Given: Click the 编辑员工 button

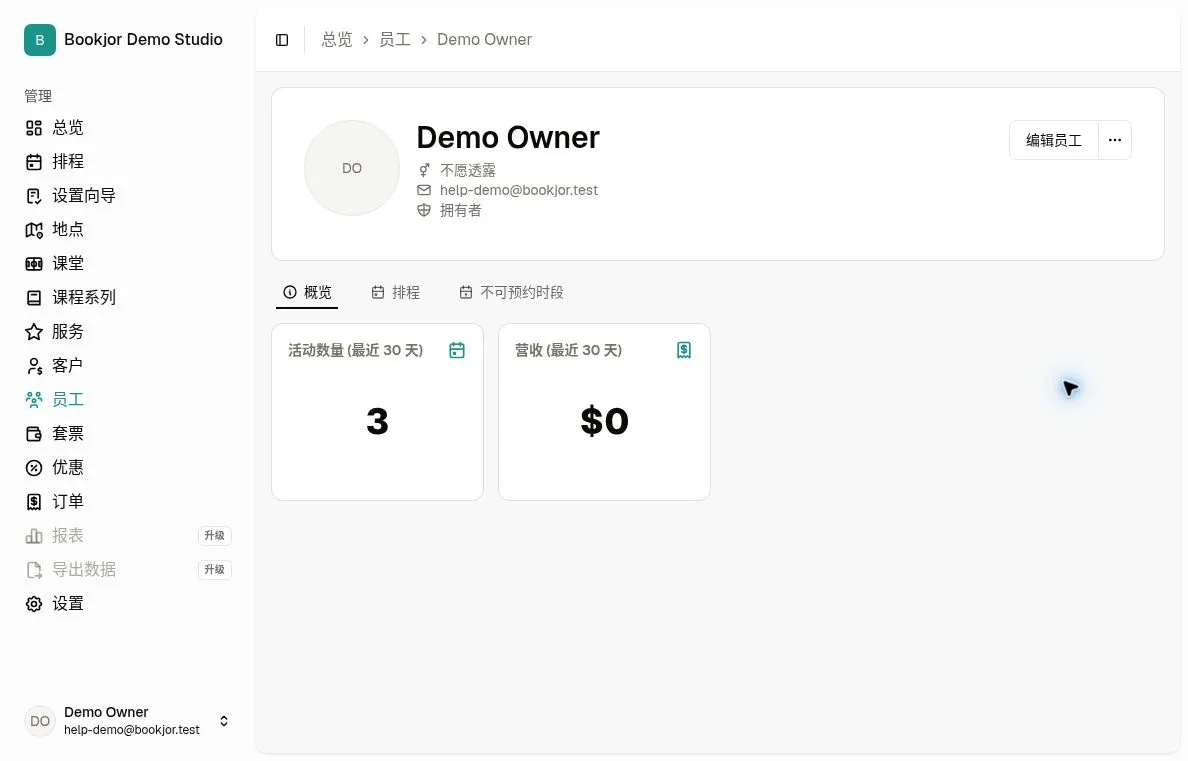Looking at the screenshot, I should (x=1054, y=140).
